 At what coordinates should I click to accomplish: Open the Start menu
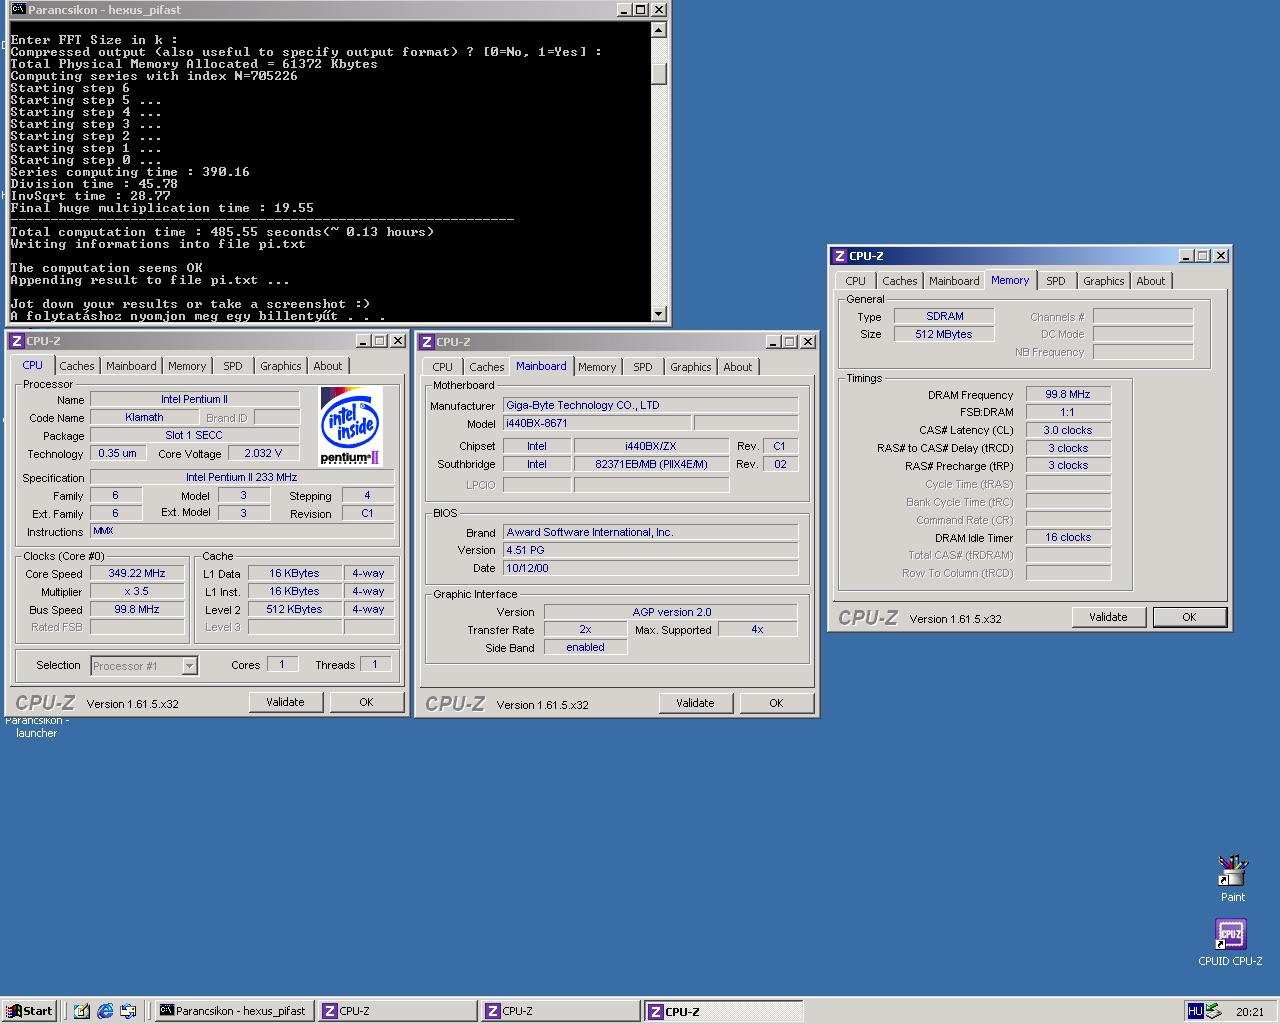(x=29, y=1011)
